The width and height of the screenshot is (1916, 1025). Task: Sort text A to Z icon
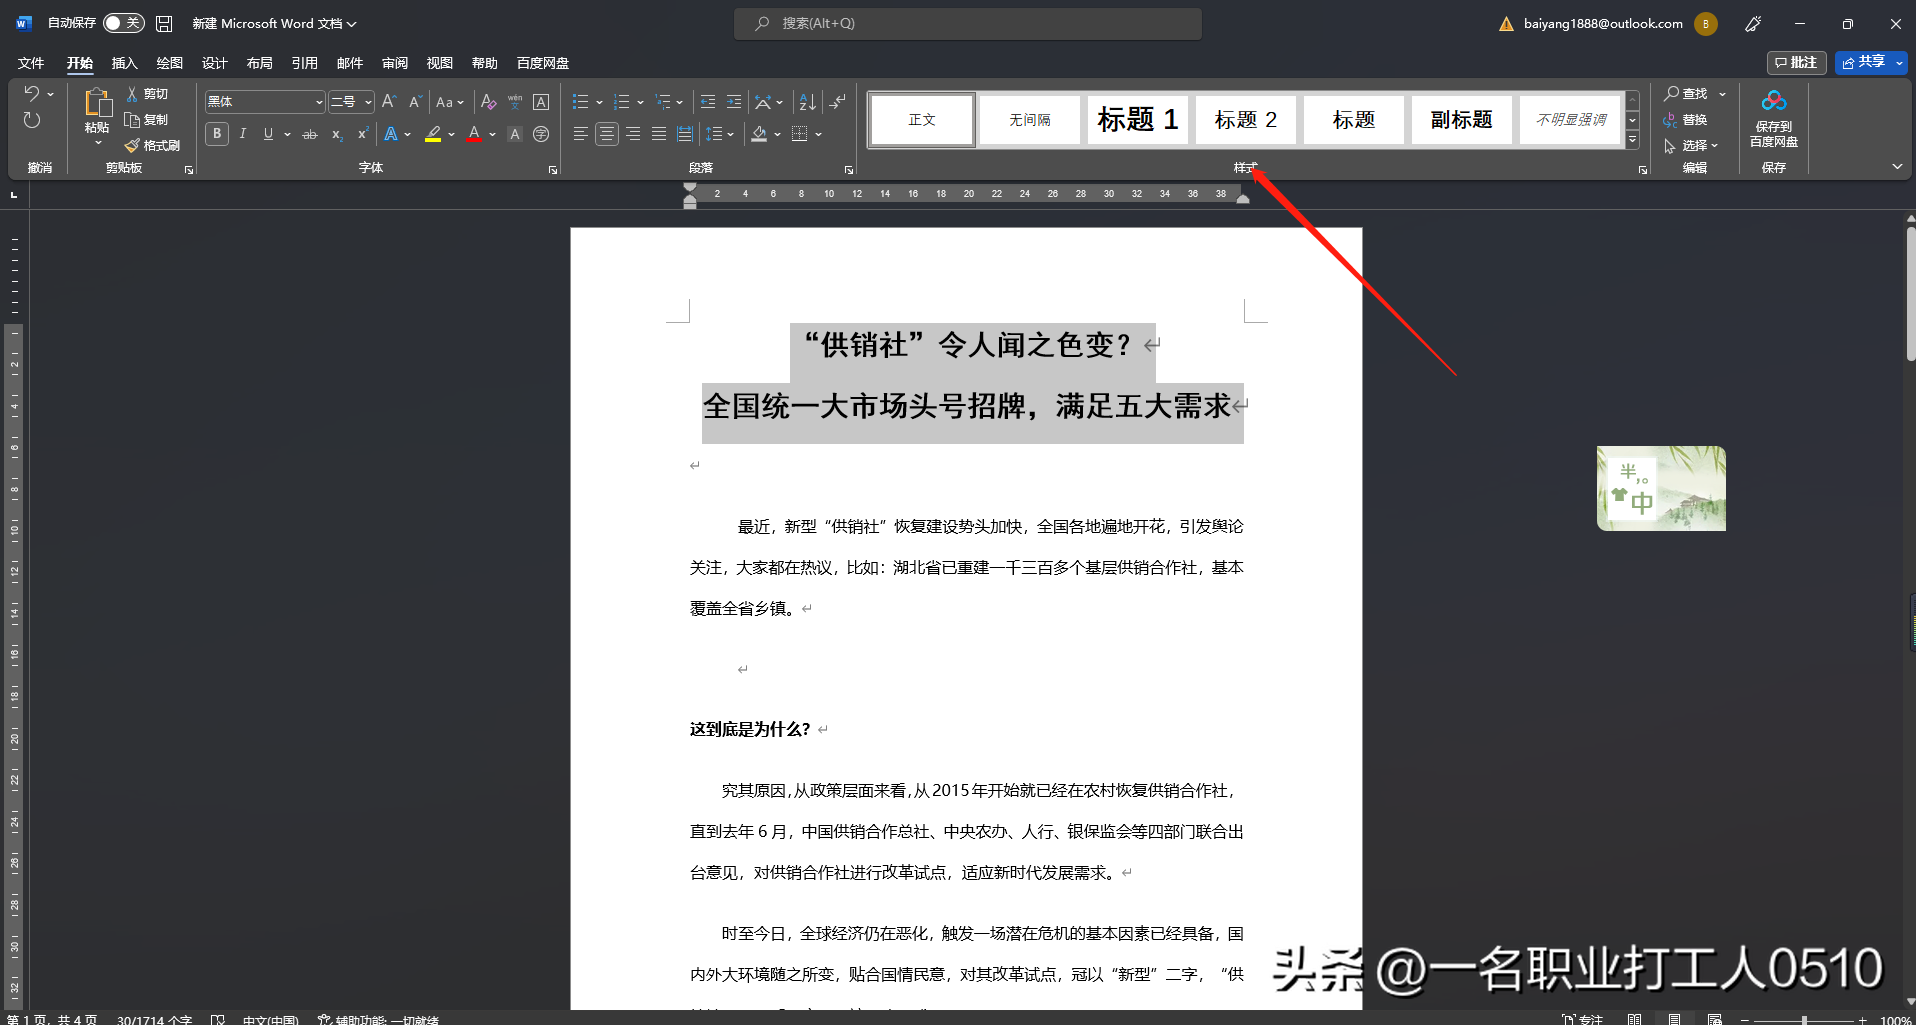coord(808,102)
